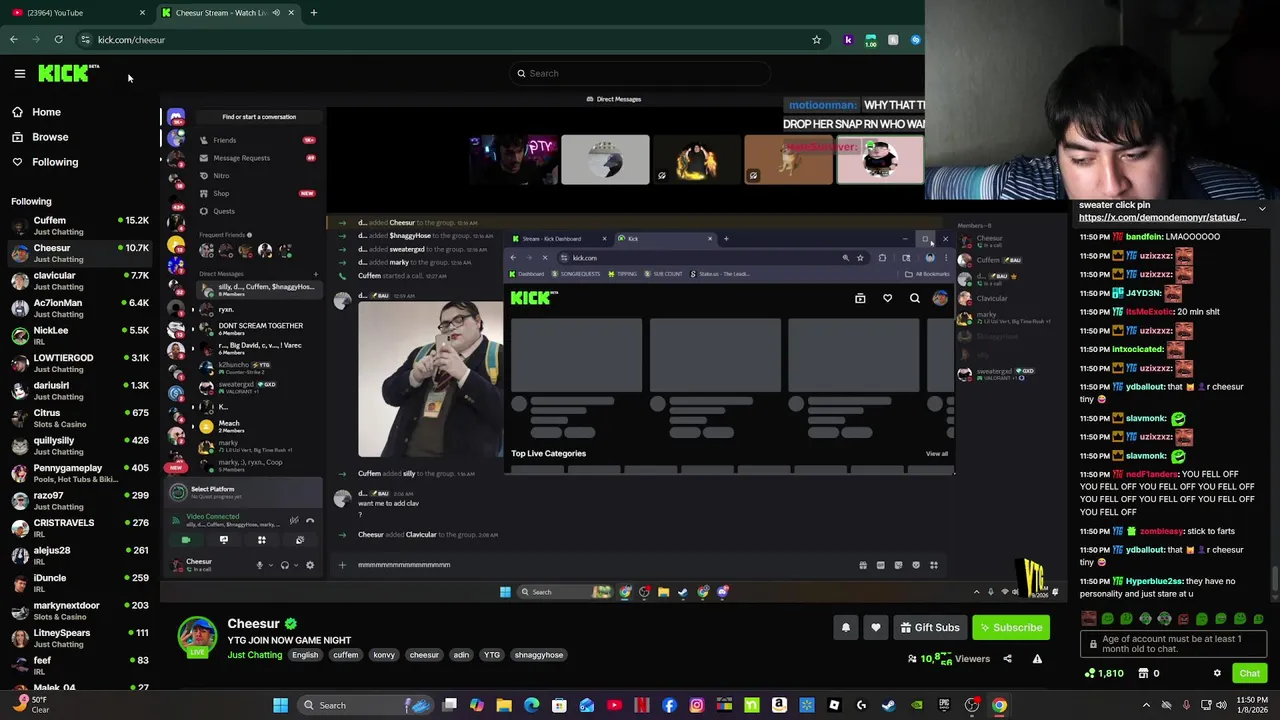This screenshot has height=720, width=1280.
Task: Click the YTG stream tag
Action: (x=492, y=655)
